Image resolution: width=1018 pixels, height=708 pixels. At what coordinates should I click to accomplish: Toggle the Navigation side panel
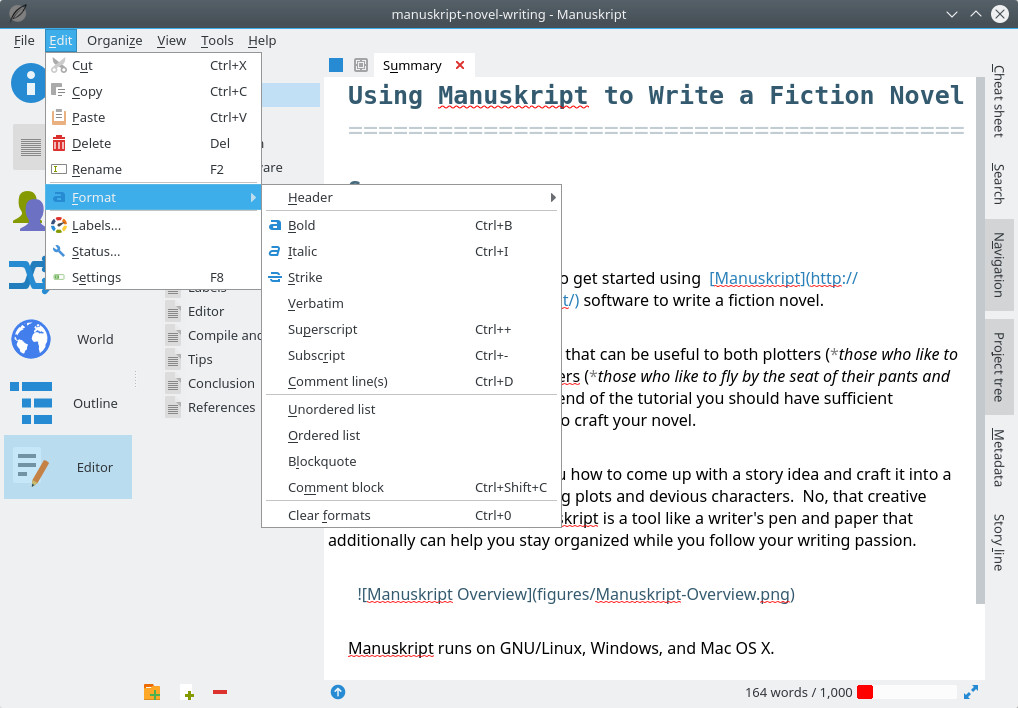(998, 264)
